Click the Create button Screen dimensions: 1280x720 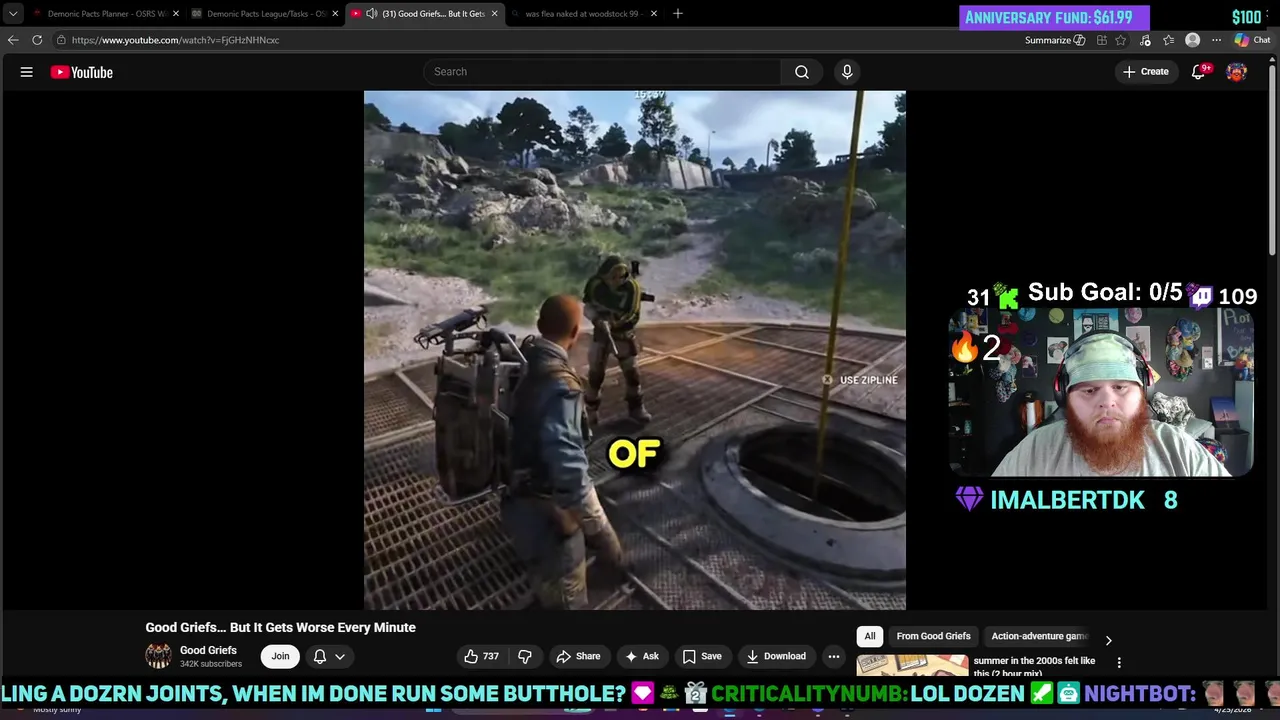[1146, 72]
